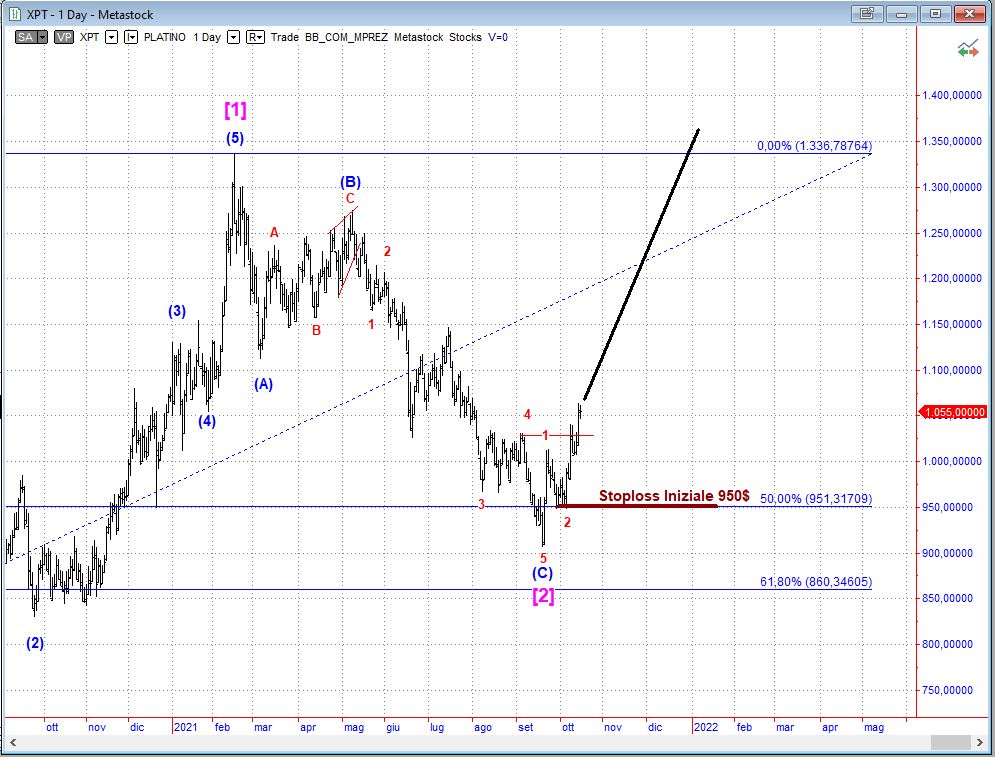The image size is (995, 757).
Task: Click the 'XPT - 1 Day - Metastock' window title
Action: (90, 15)
